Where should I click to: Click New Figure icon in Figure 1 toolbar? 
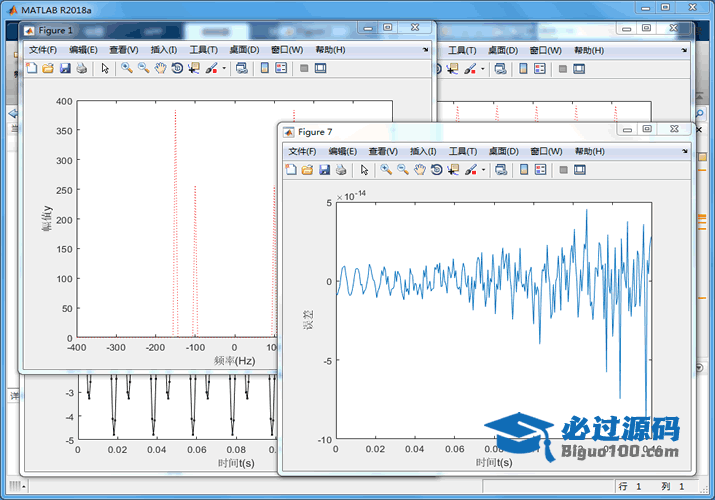[31, 68]
